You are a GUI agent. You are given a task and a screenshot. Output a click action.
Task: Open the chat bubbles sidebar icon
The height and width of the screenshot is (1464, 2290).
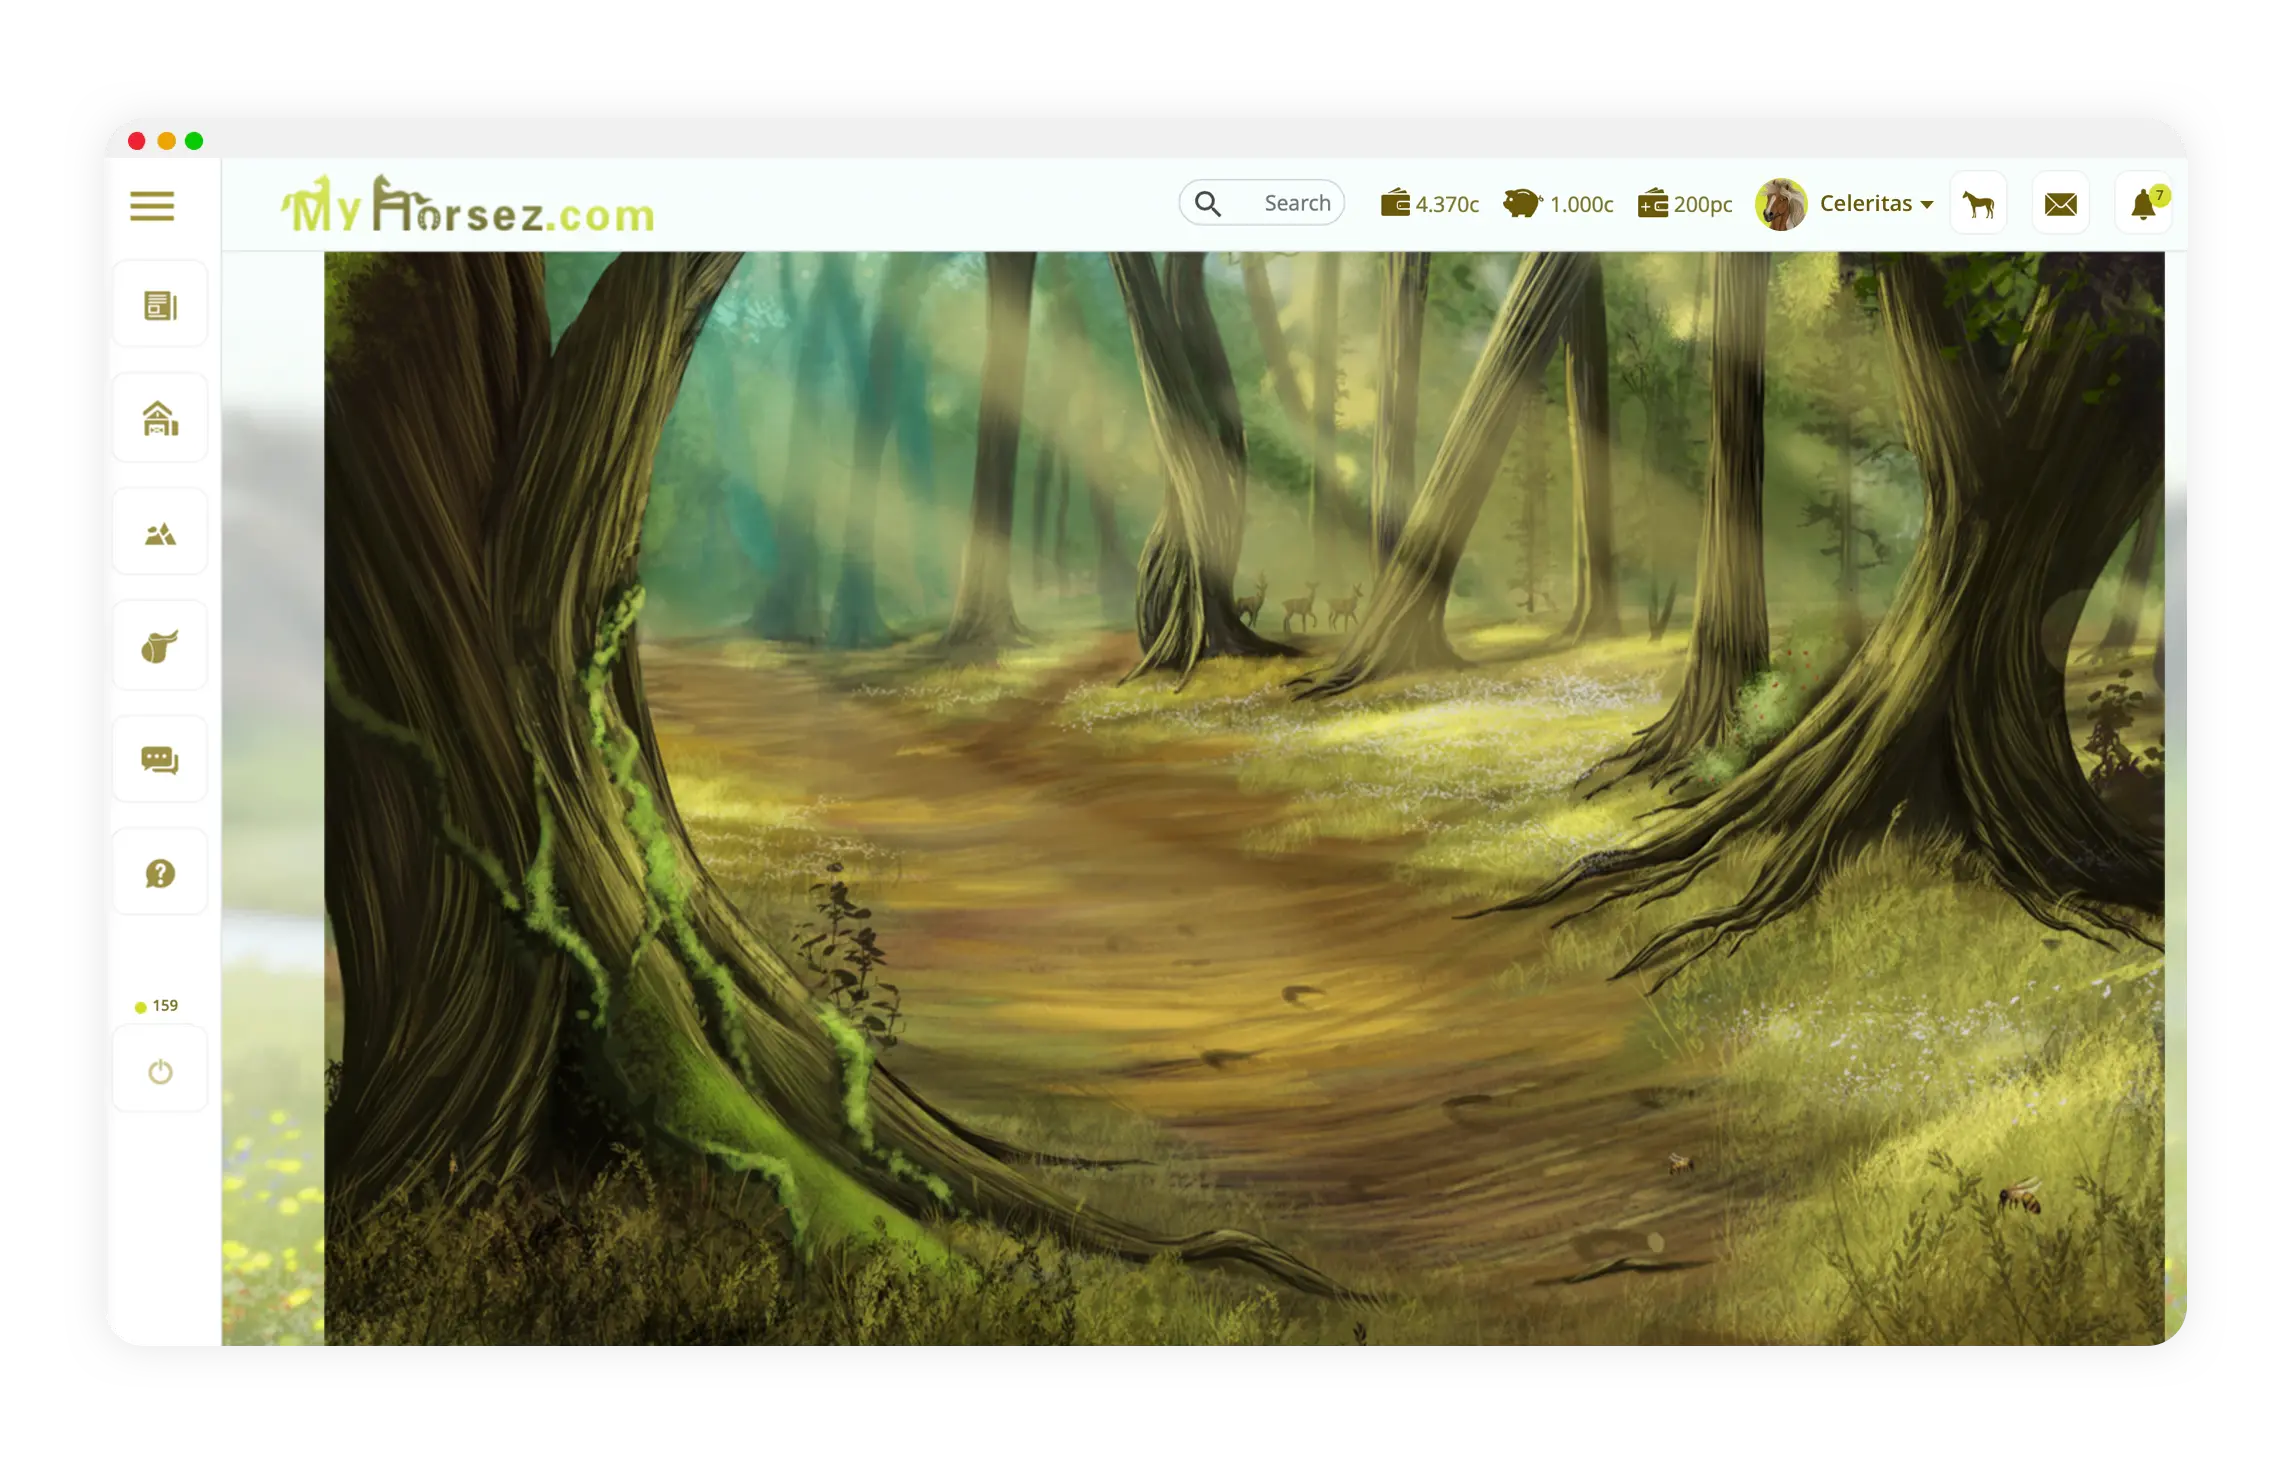pos(160,759)
